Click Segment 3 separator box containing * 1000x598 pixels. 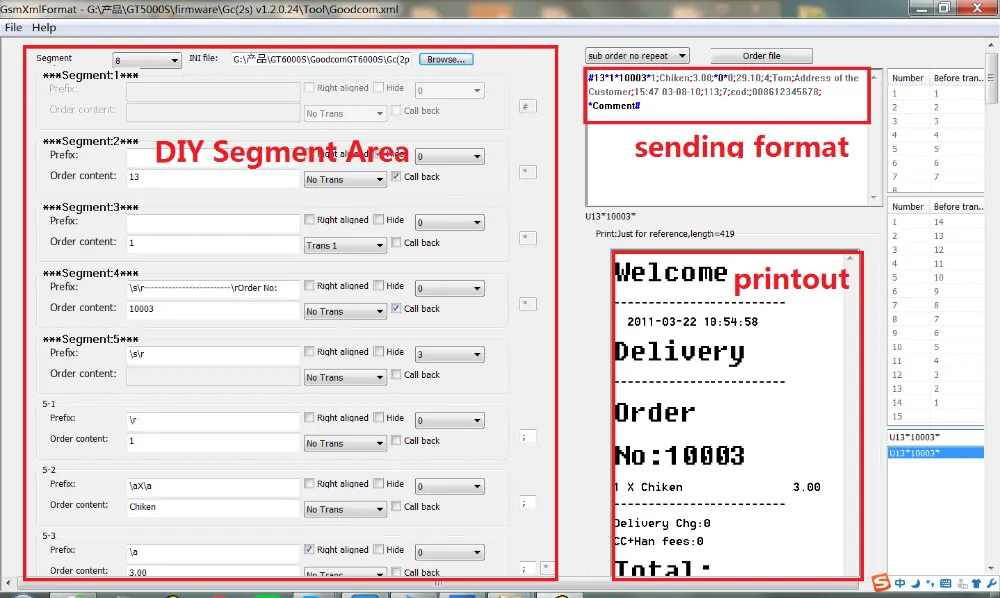(x=527, y=238)
